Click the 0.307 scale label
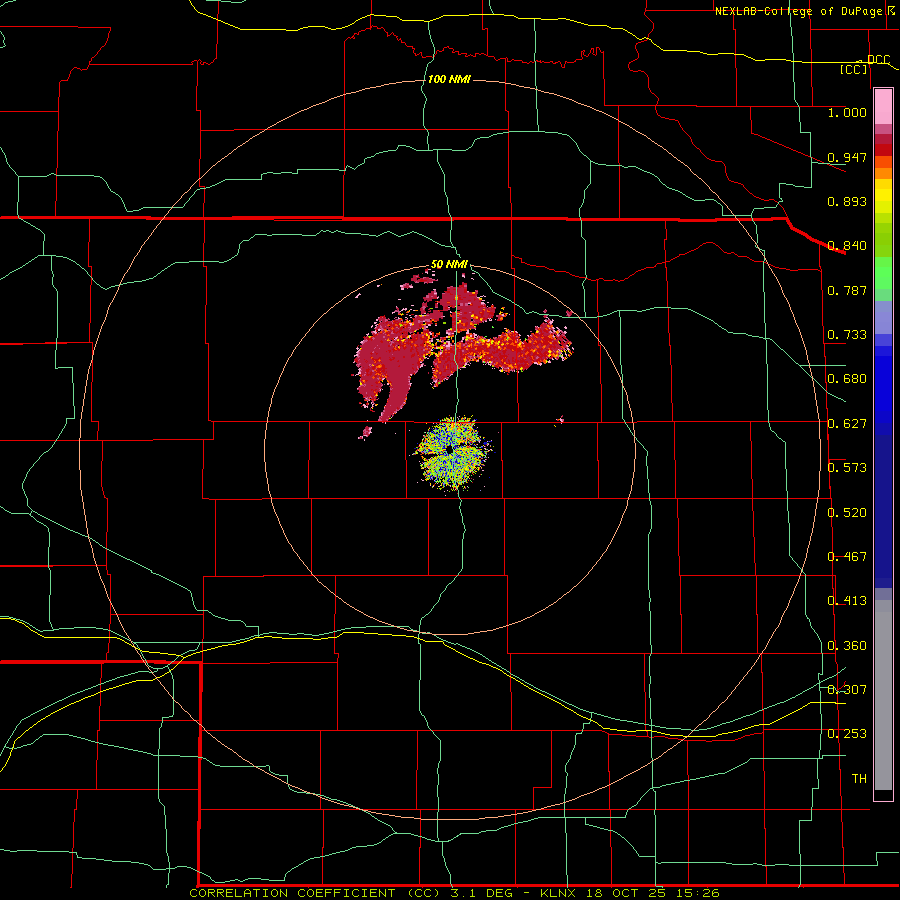The image size is (900, 900). click(x=847, y=690)
